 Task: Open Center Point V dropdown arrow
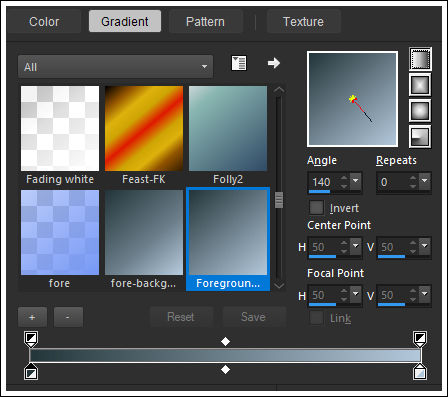[x=424, y=247]
